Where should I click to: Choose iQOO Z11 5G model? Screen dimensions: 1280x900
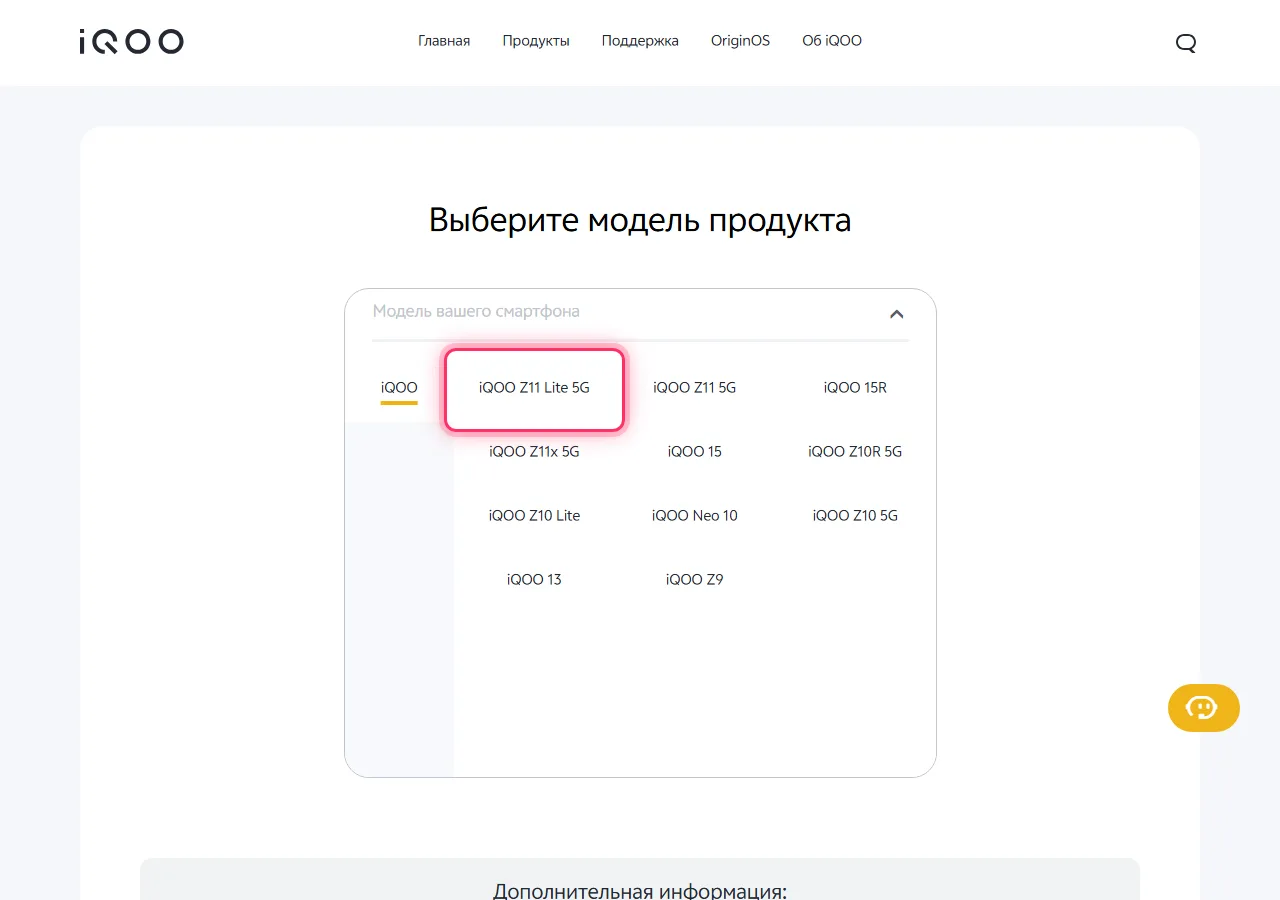694,388
